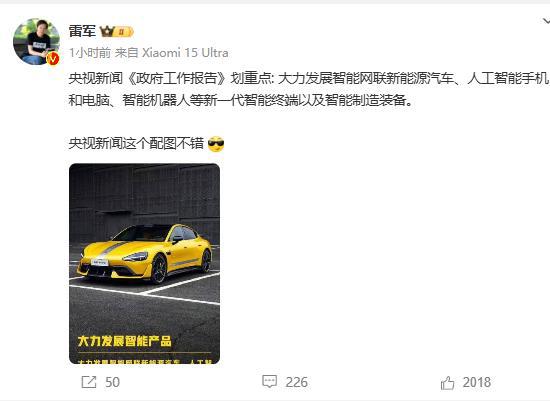Click the second line of post text
The height and width of the screenshot is (401, 550).
(241, 100)
